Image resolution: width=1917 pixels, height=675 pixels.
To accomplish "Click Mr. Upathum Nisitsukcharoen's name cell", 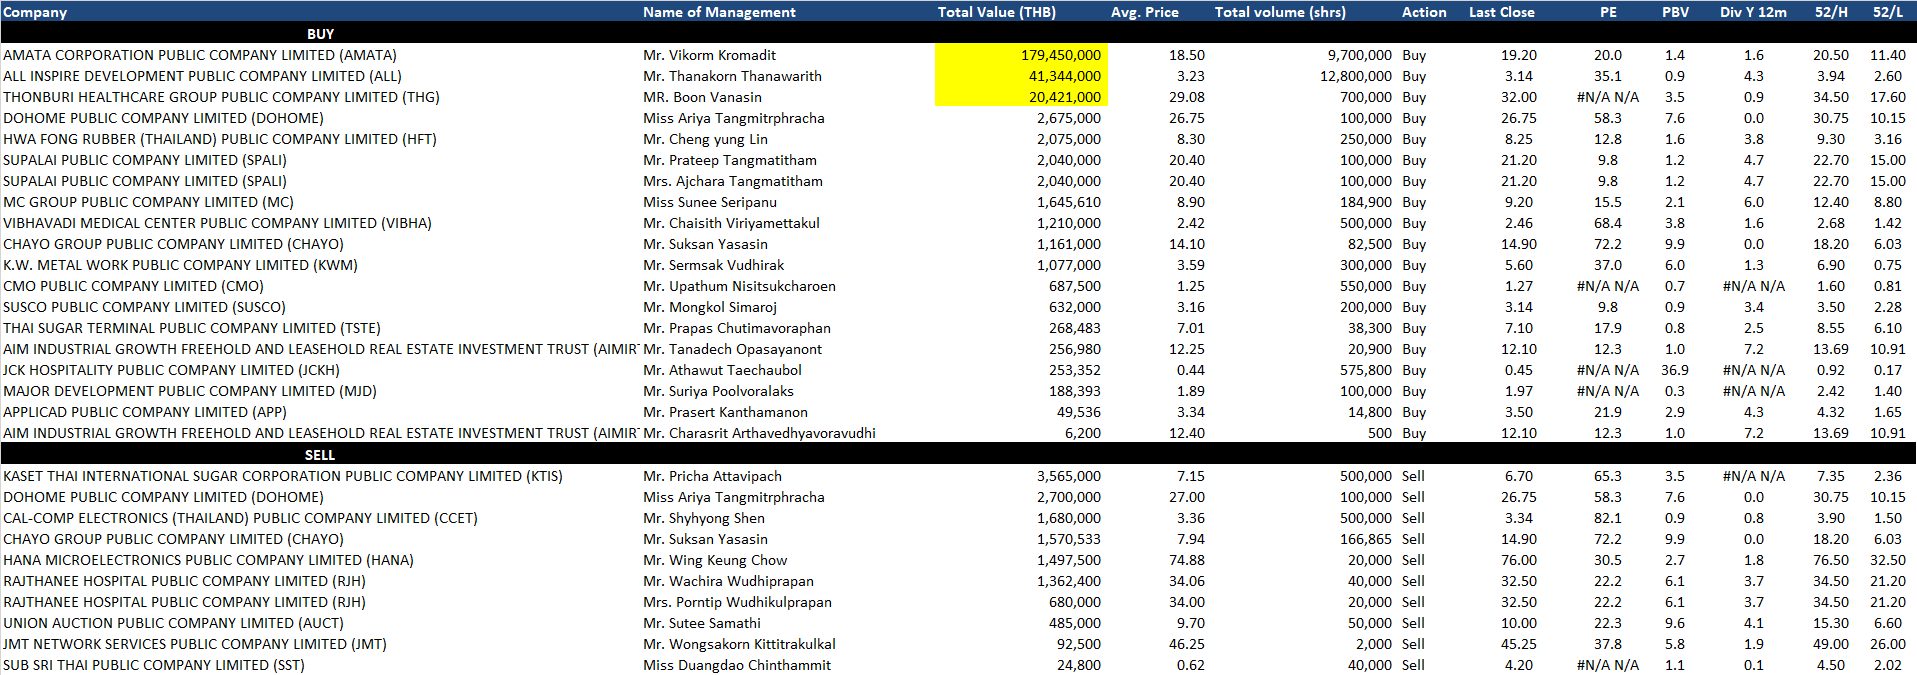I will tap(739, 286).
